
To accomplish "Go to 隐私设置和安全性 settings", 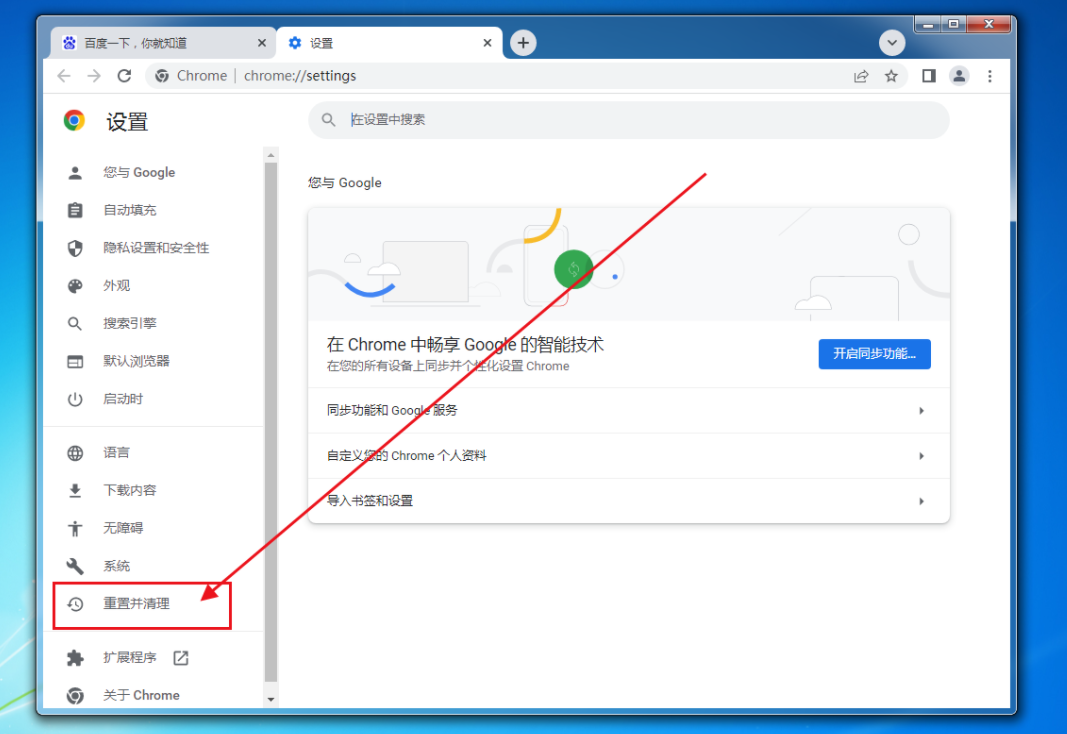I will pyautogui.click(x=157, y=248).
